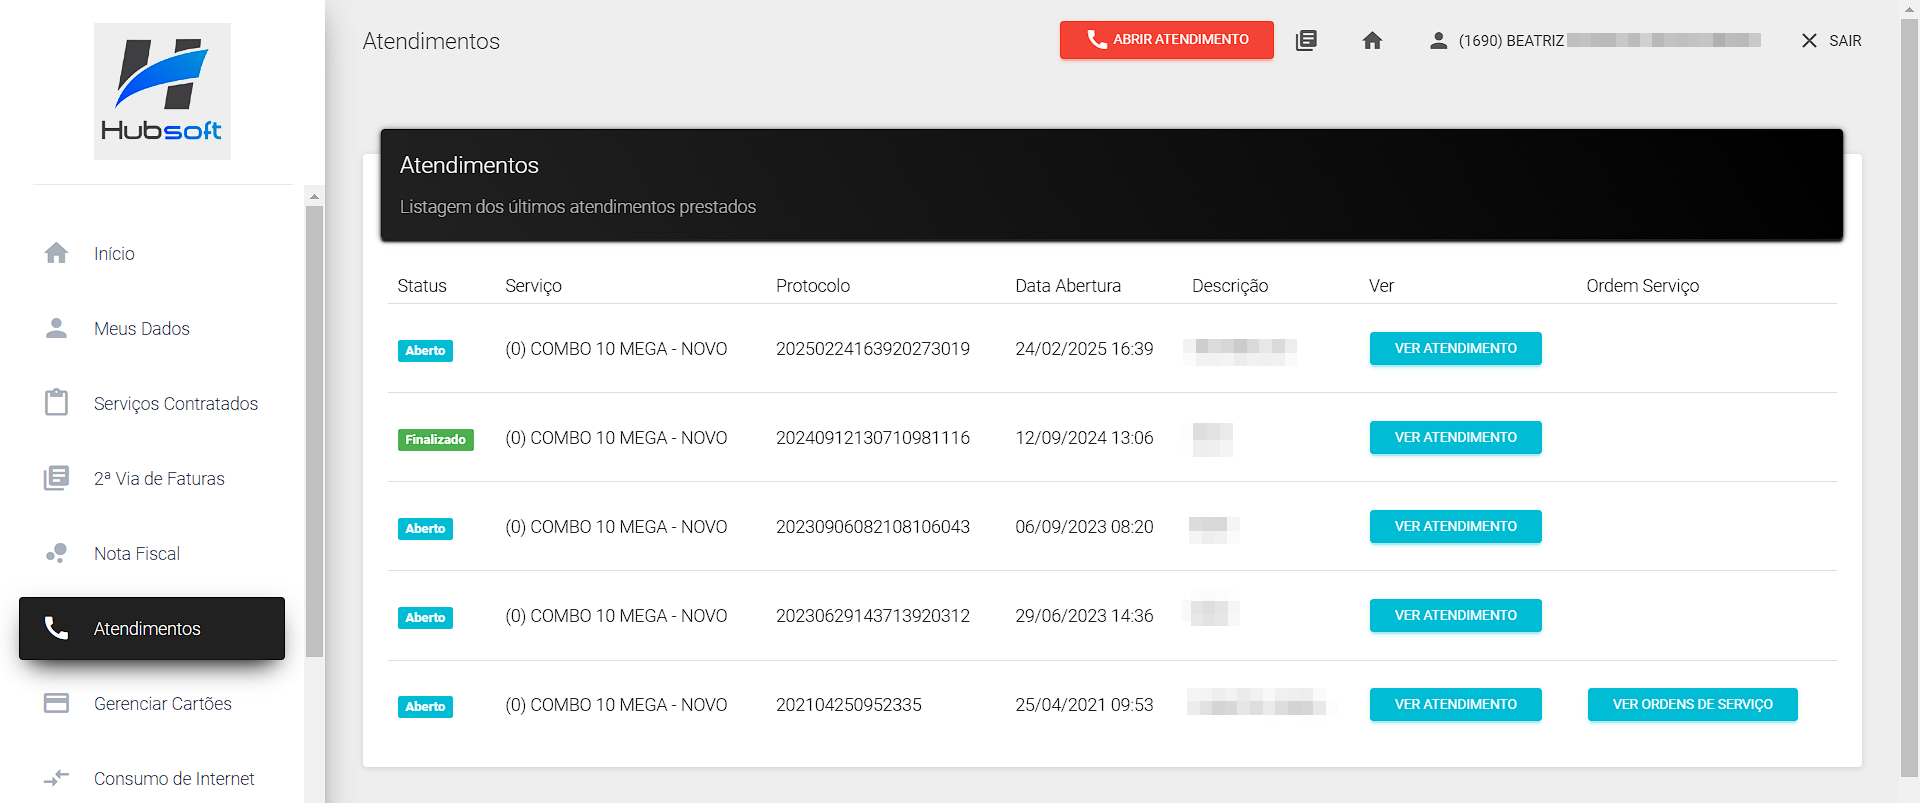This screenshot has height=803, width=1920.
Task: Click the page scrollbar up arrow
Action: point(1910,9)
